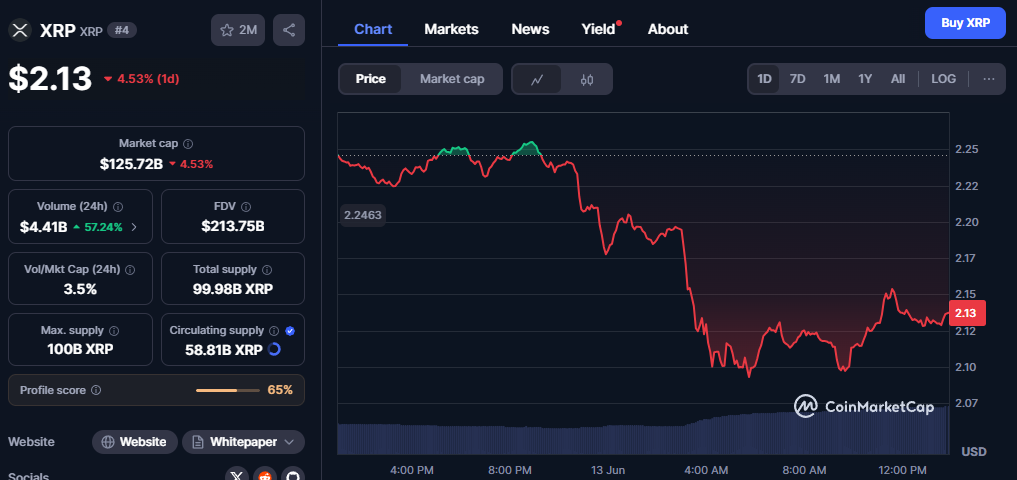Switch to the News tab
This screenshot has height=480, width=1017.
531,29
